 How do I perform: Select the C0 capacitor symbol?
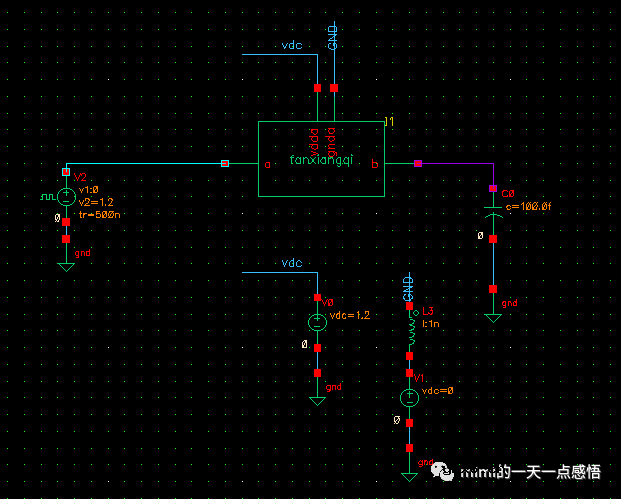tap(492, 214)
